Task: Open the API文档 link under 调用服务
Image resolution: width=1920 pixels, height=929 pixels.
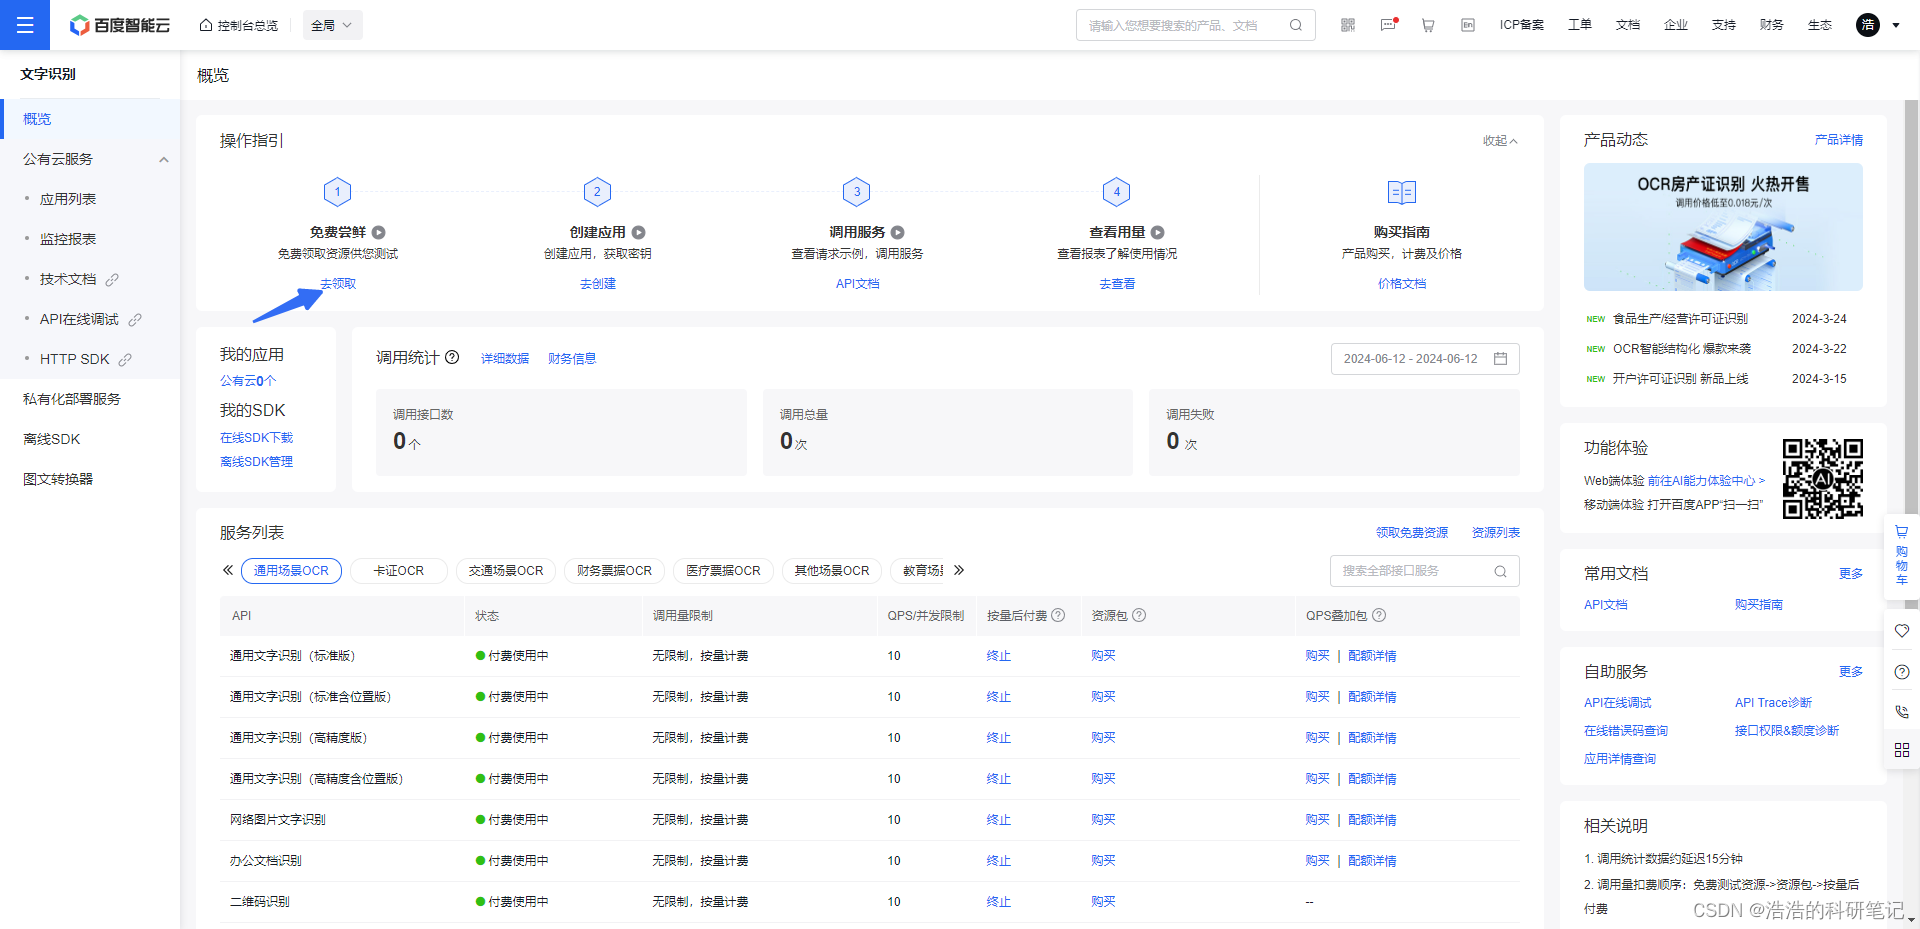Action: [x=857, y=284]
